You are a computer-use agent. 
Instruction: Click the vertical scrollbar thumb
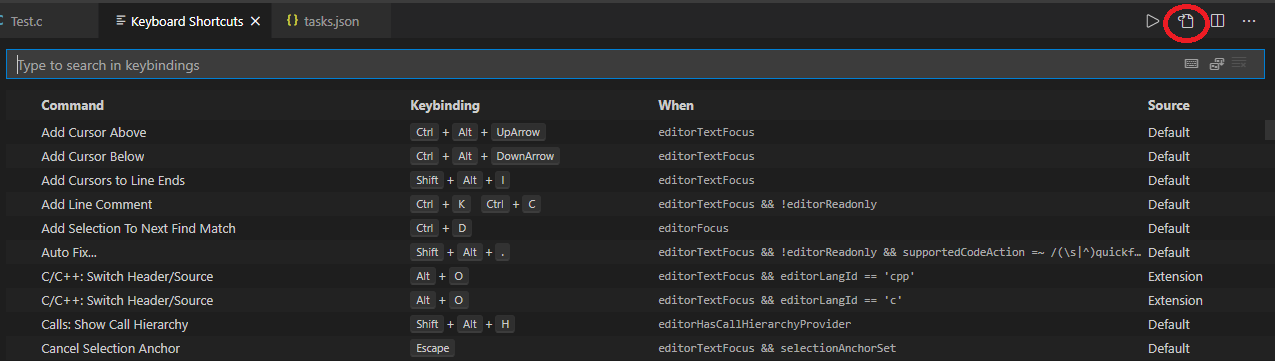[1268, 130]
